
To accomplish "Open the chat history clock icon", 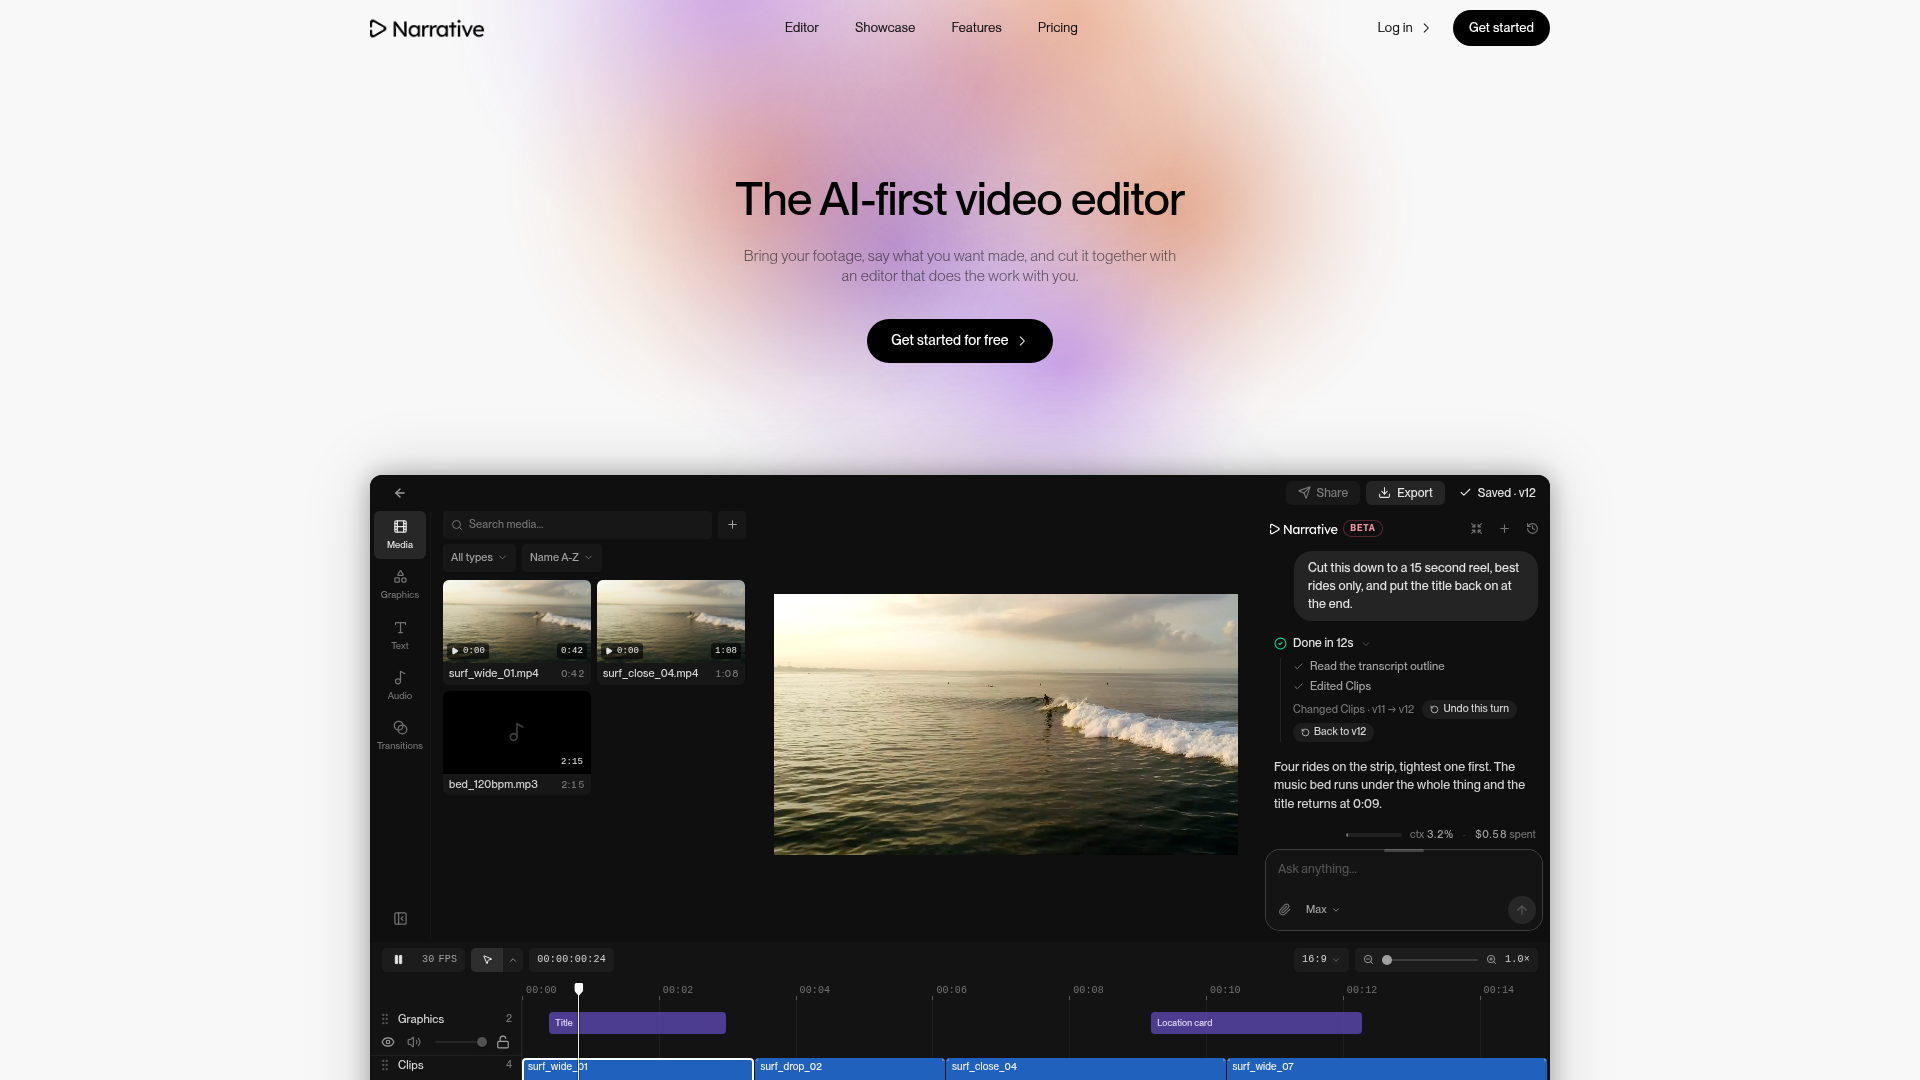I will [1532, 529].
